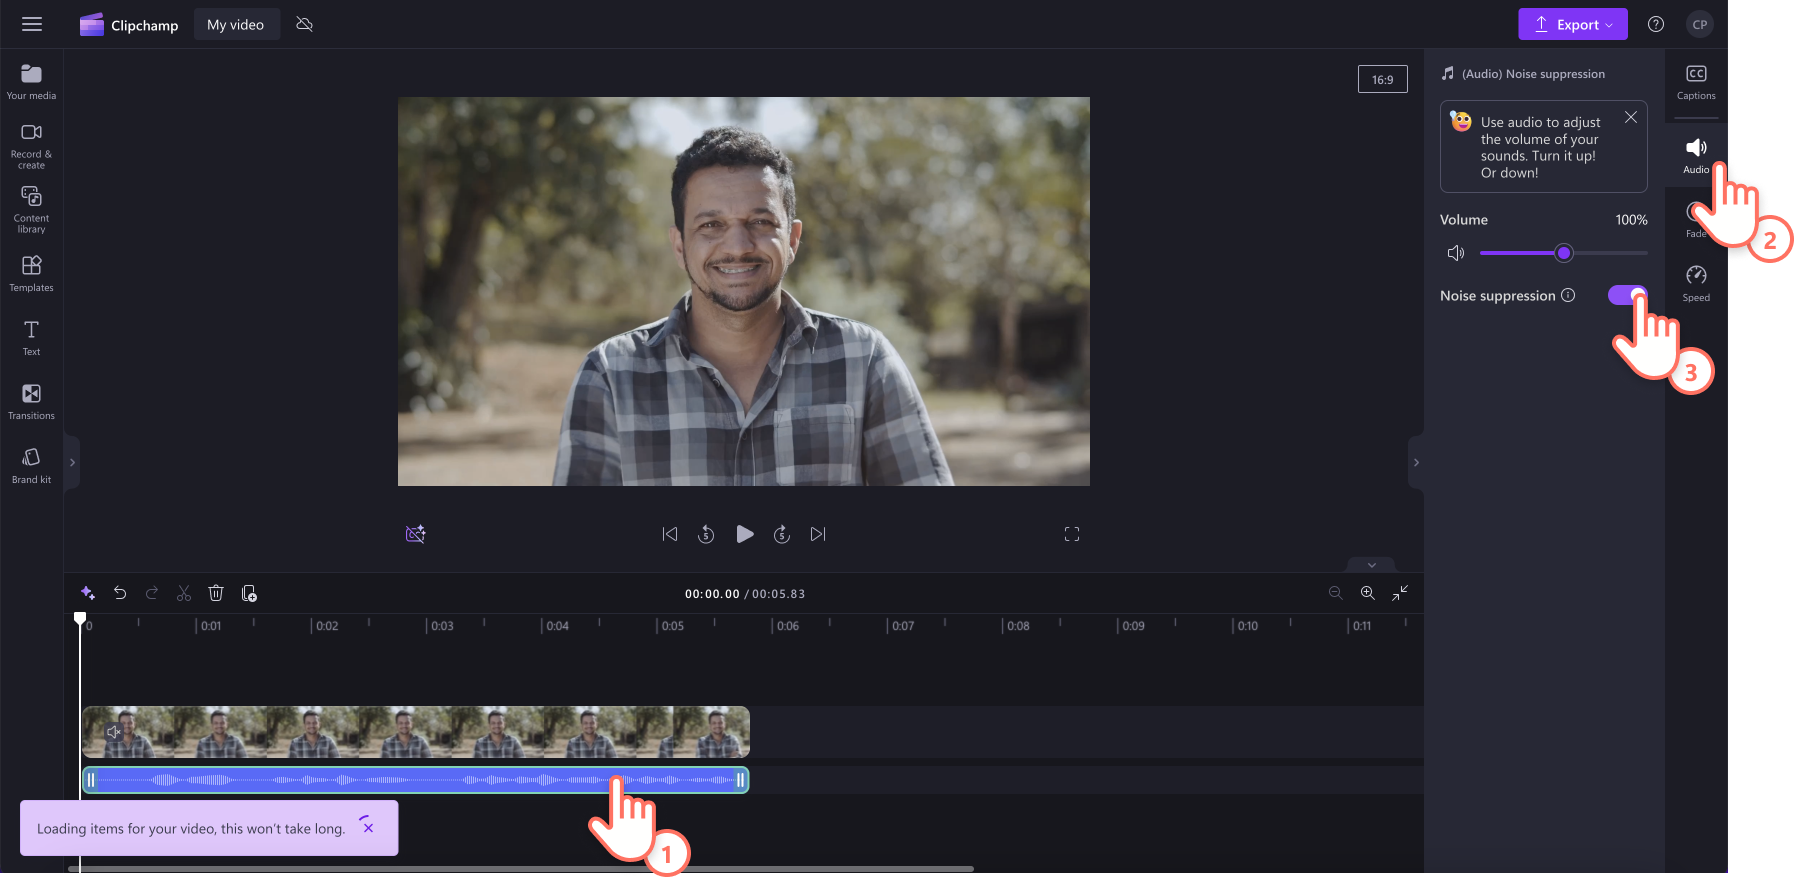Adjust the Volume slider
The image size is (1794, 878).
tap(1564, 253)
